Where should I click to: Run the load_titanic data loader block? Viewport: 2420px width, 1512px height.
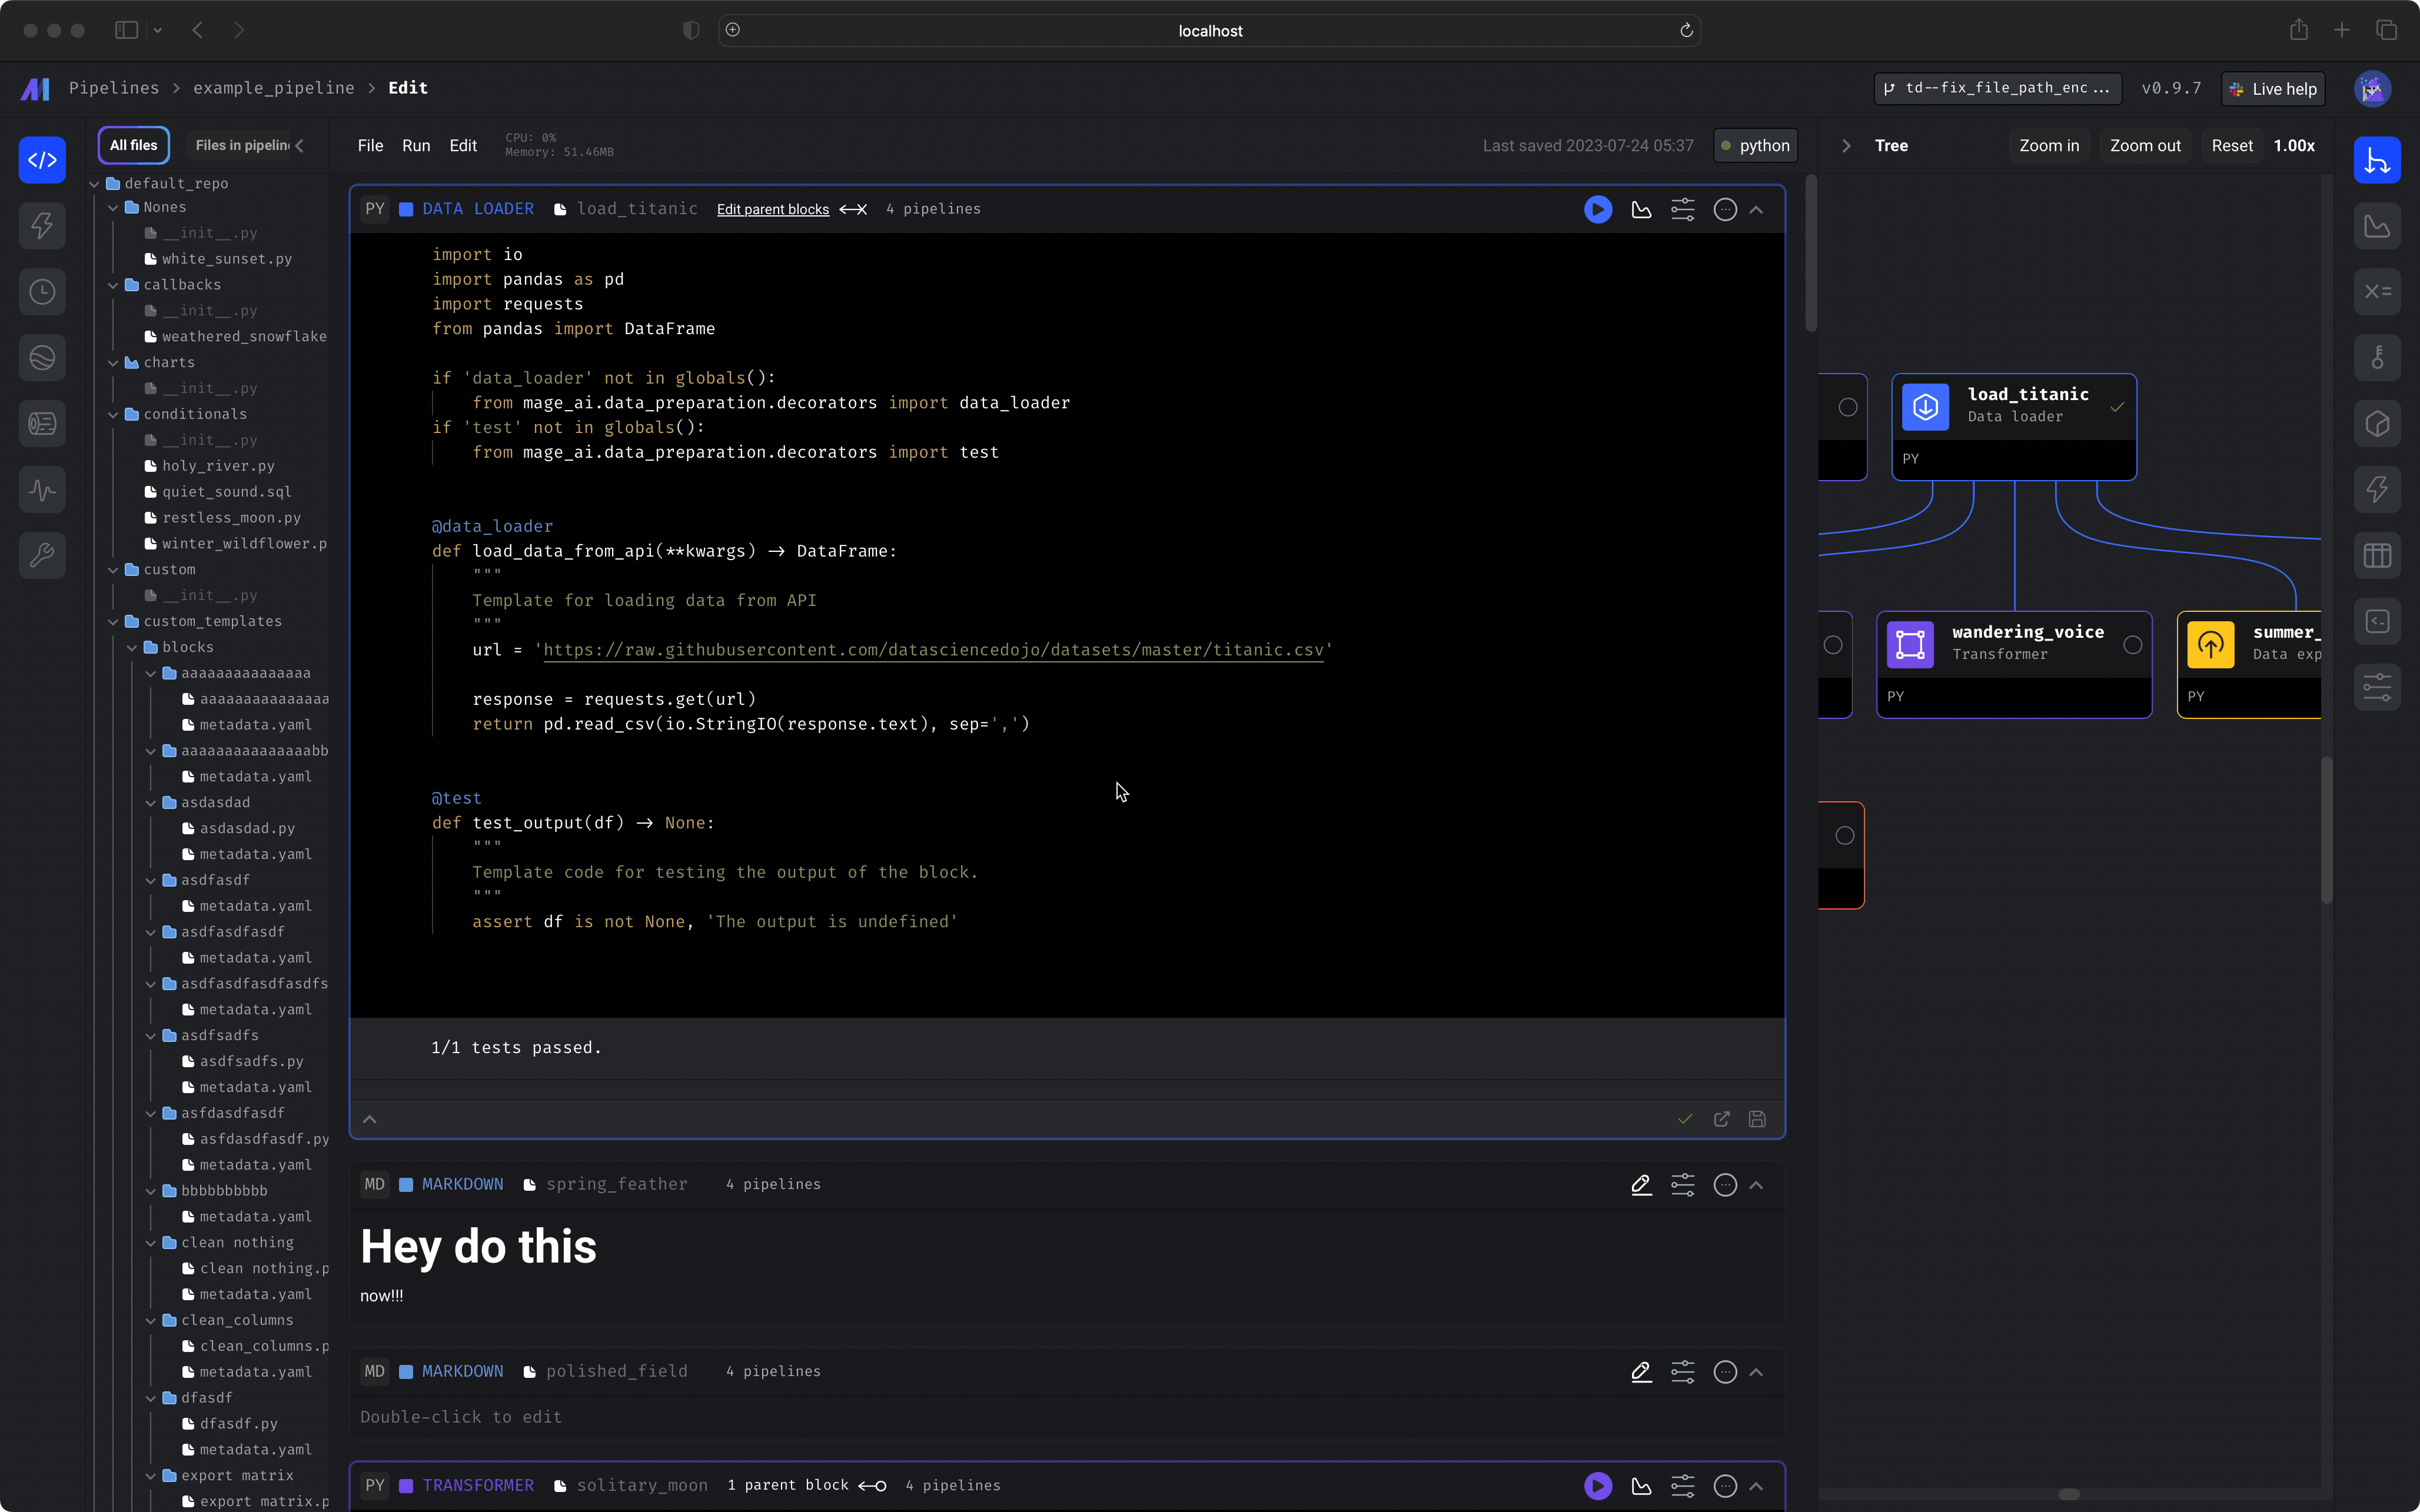coord(1597,209)
